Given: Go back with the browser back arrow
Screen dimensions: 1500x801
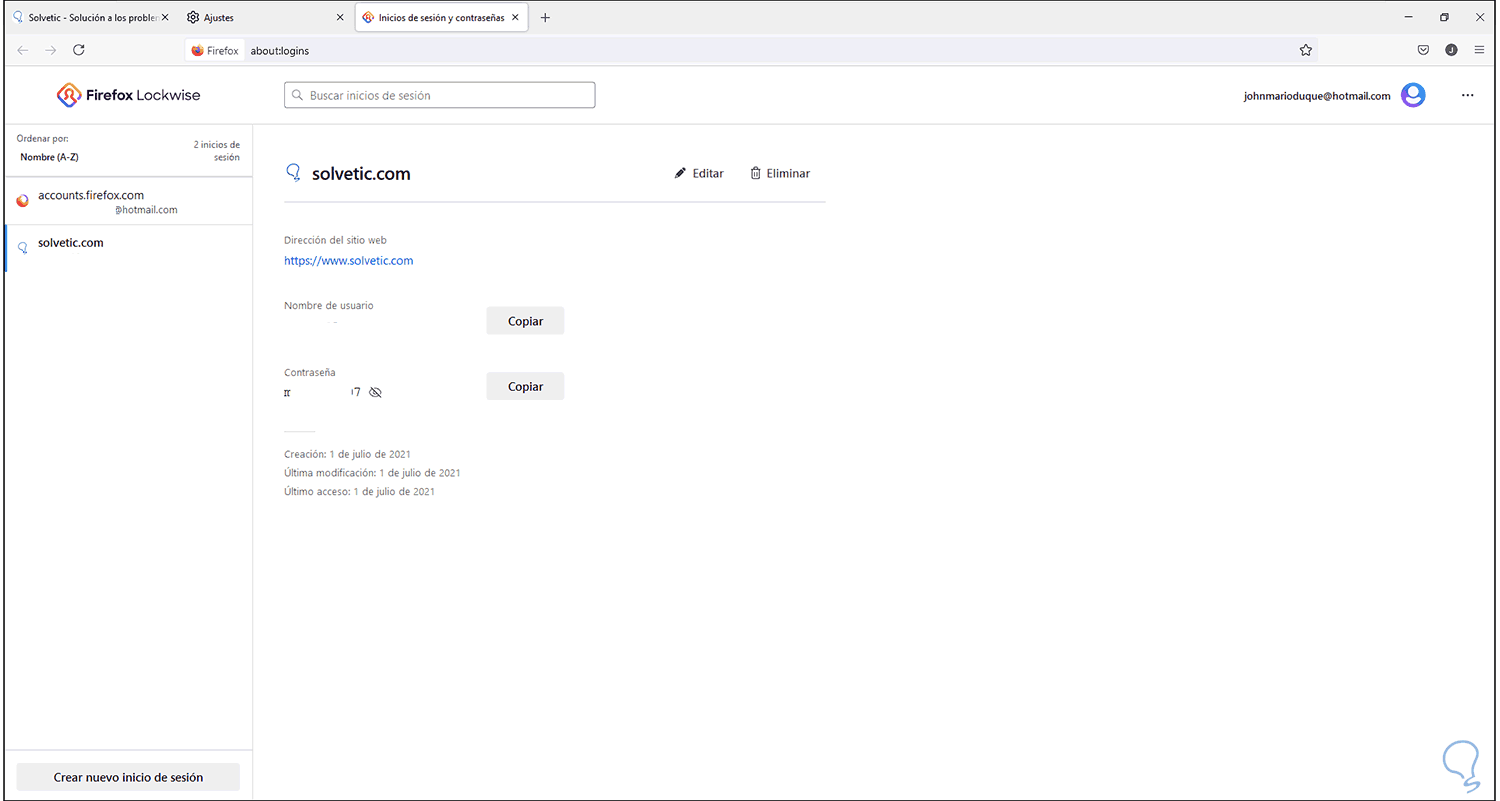Looking at the screenshot, I should click(23, 50).
